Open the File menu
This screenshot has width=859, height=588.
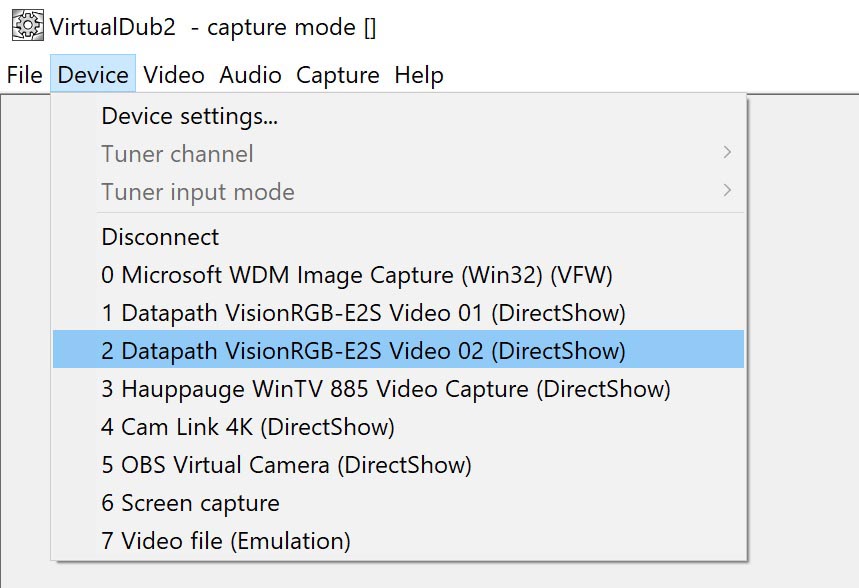click(x=25, y=75)
